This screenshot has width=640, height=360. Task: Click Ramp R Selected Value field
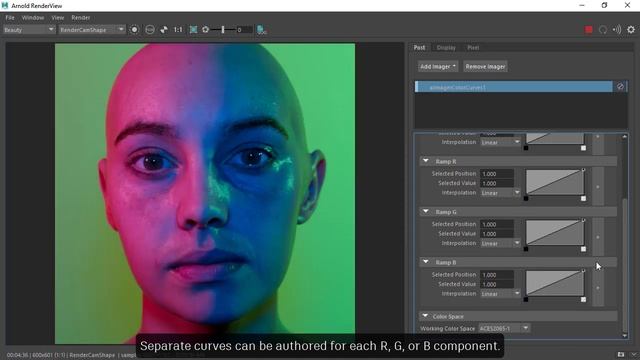(496, 183)
